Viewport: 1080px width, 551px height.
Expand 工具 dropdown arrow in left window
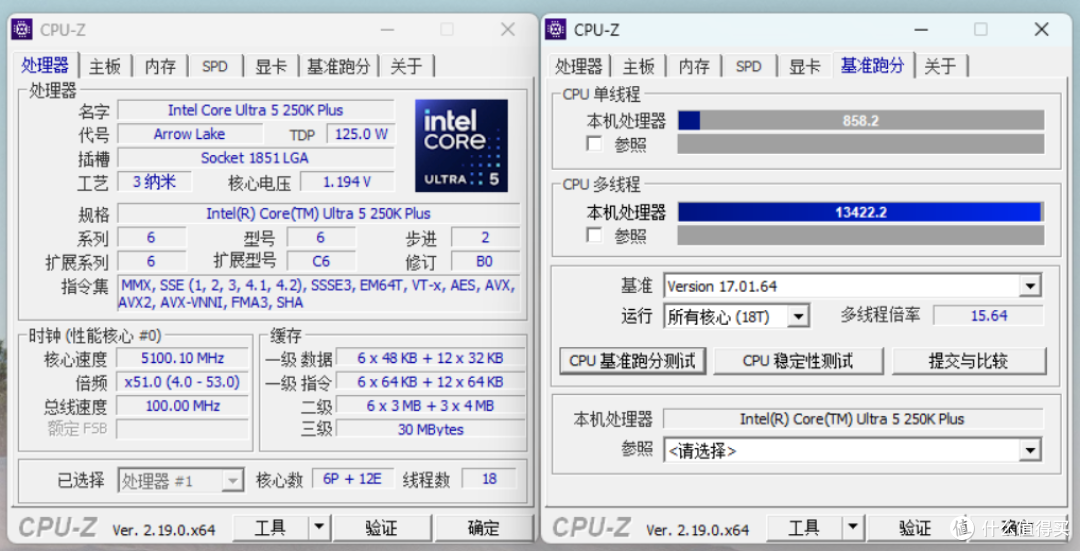pyautogui.click(x=318, y=528)
